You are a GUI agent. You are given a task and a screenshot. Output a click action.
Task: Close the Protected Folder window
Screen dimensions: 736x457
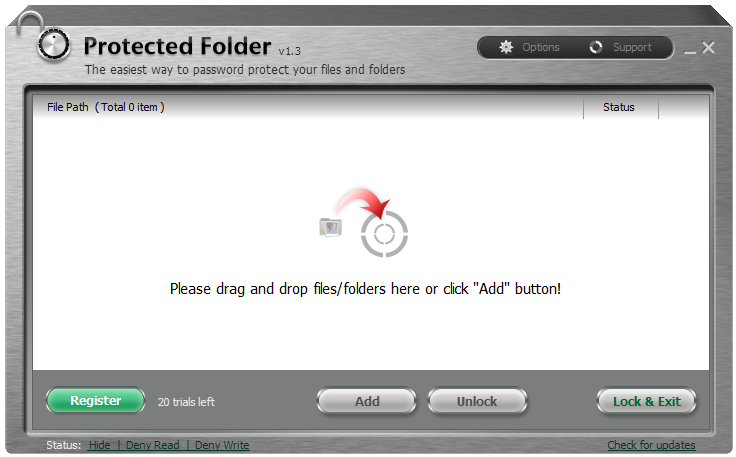coord(708,47)
